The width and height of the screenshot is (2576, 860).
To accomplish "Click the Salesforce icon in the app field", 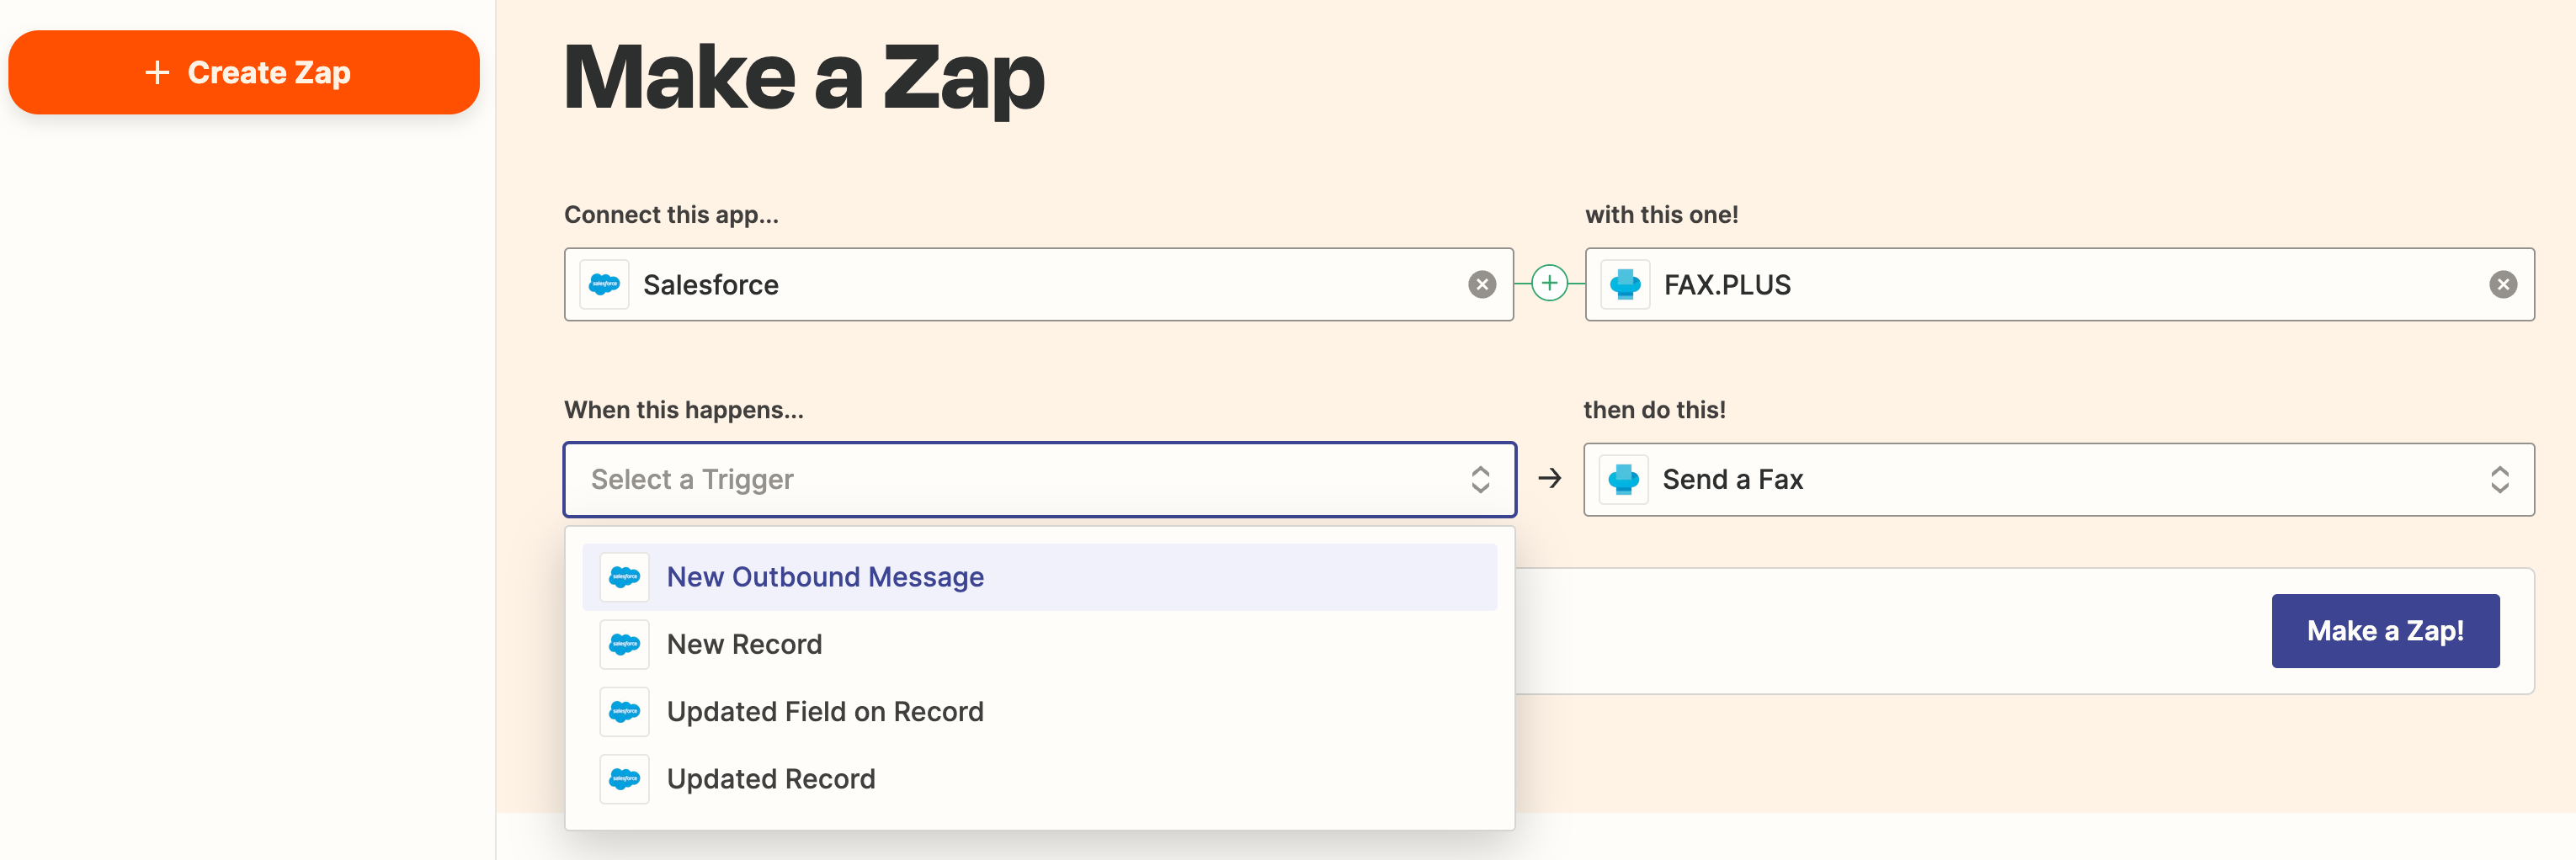I will coord(604,284).
